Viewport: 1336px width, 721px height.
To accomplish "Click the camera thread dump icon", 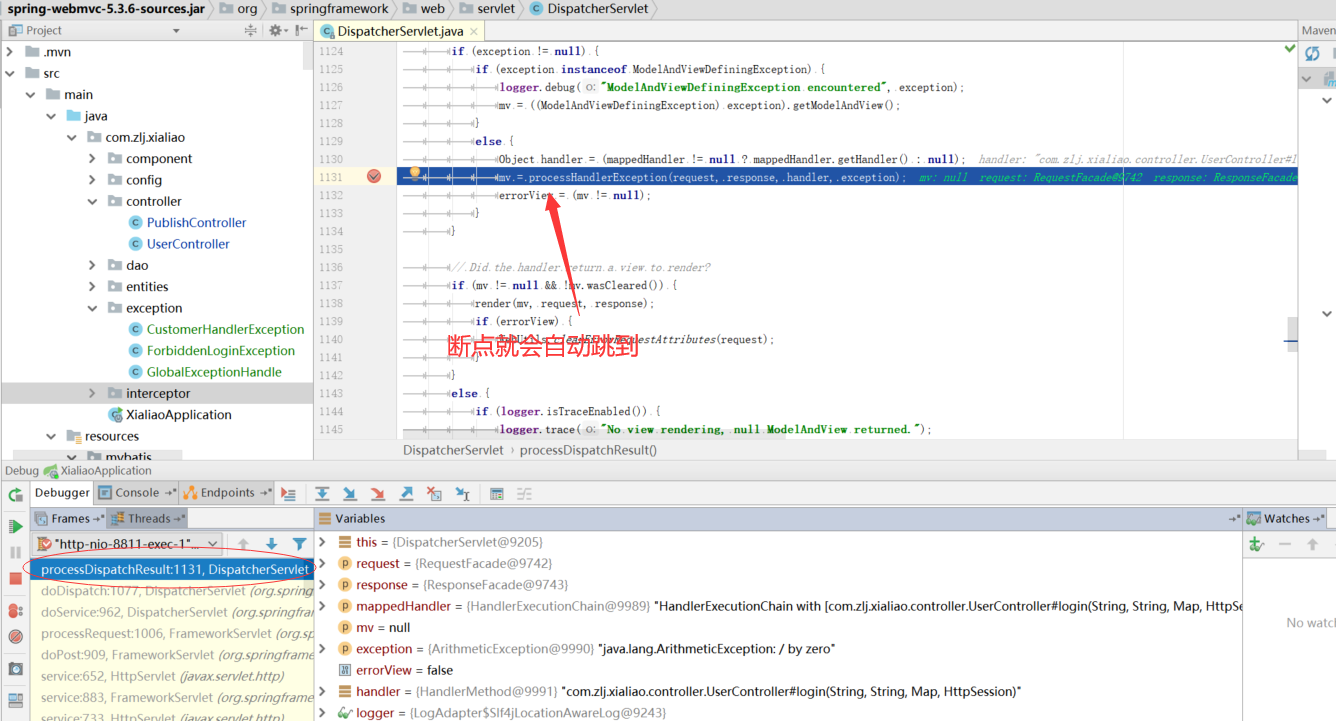I will [15, 669].
